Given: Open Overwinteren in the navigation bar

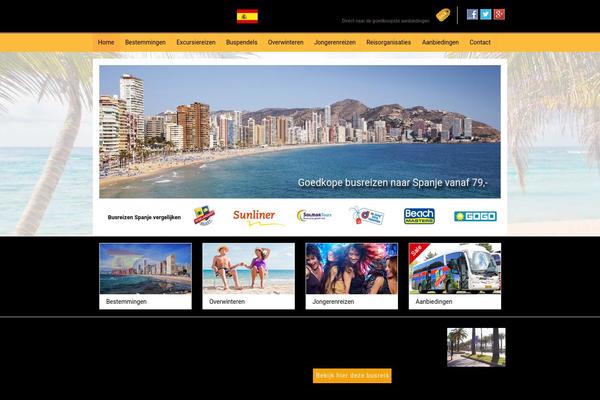Looking at the screenshot, I should tap(285, 42).
